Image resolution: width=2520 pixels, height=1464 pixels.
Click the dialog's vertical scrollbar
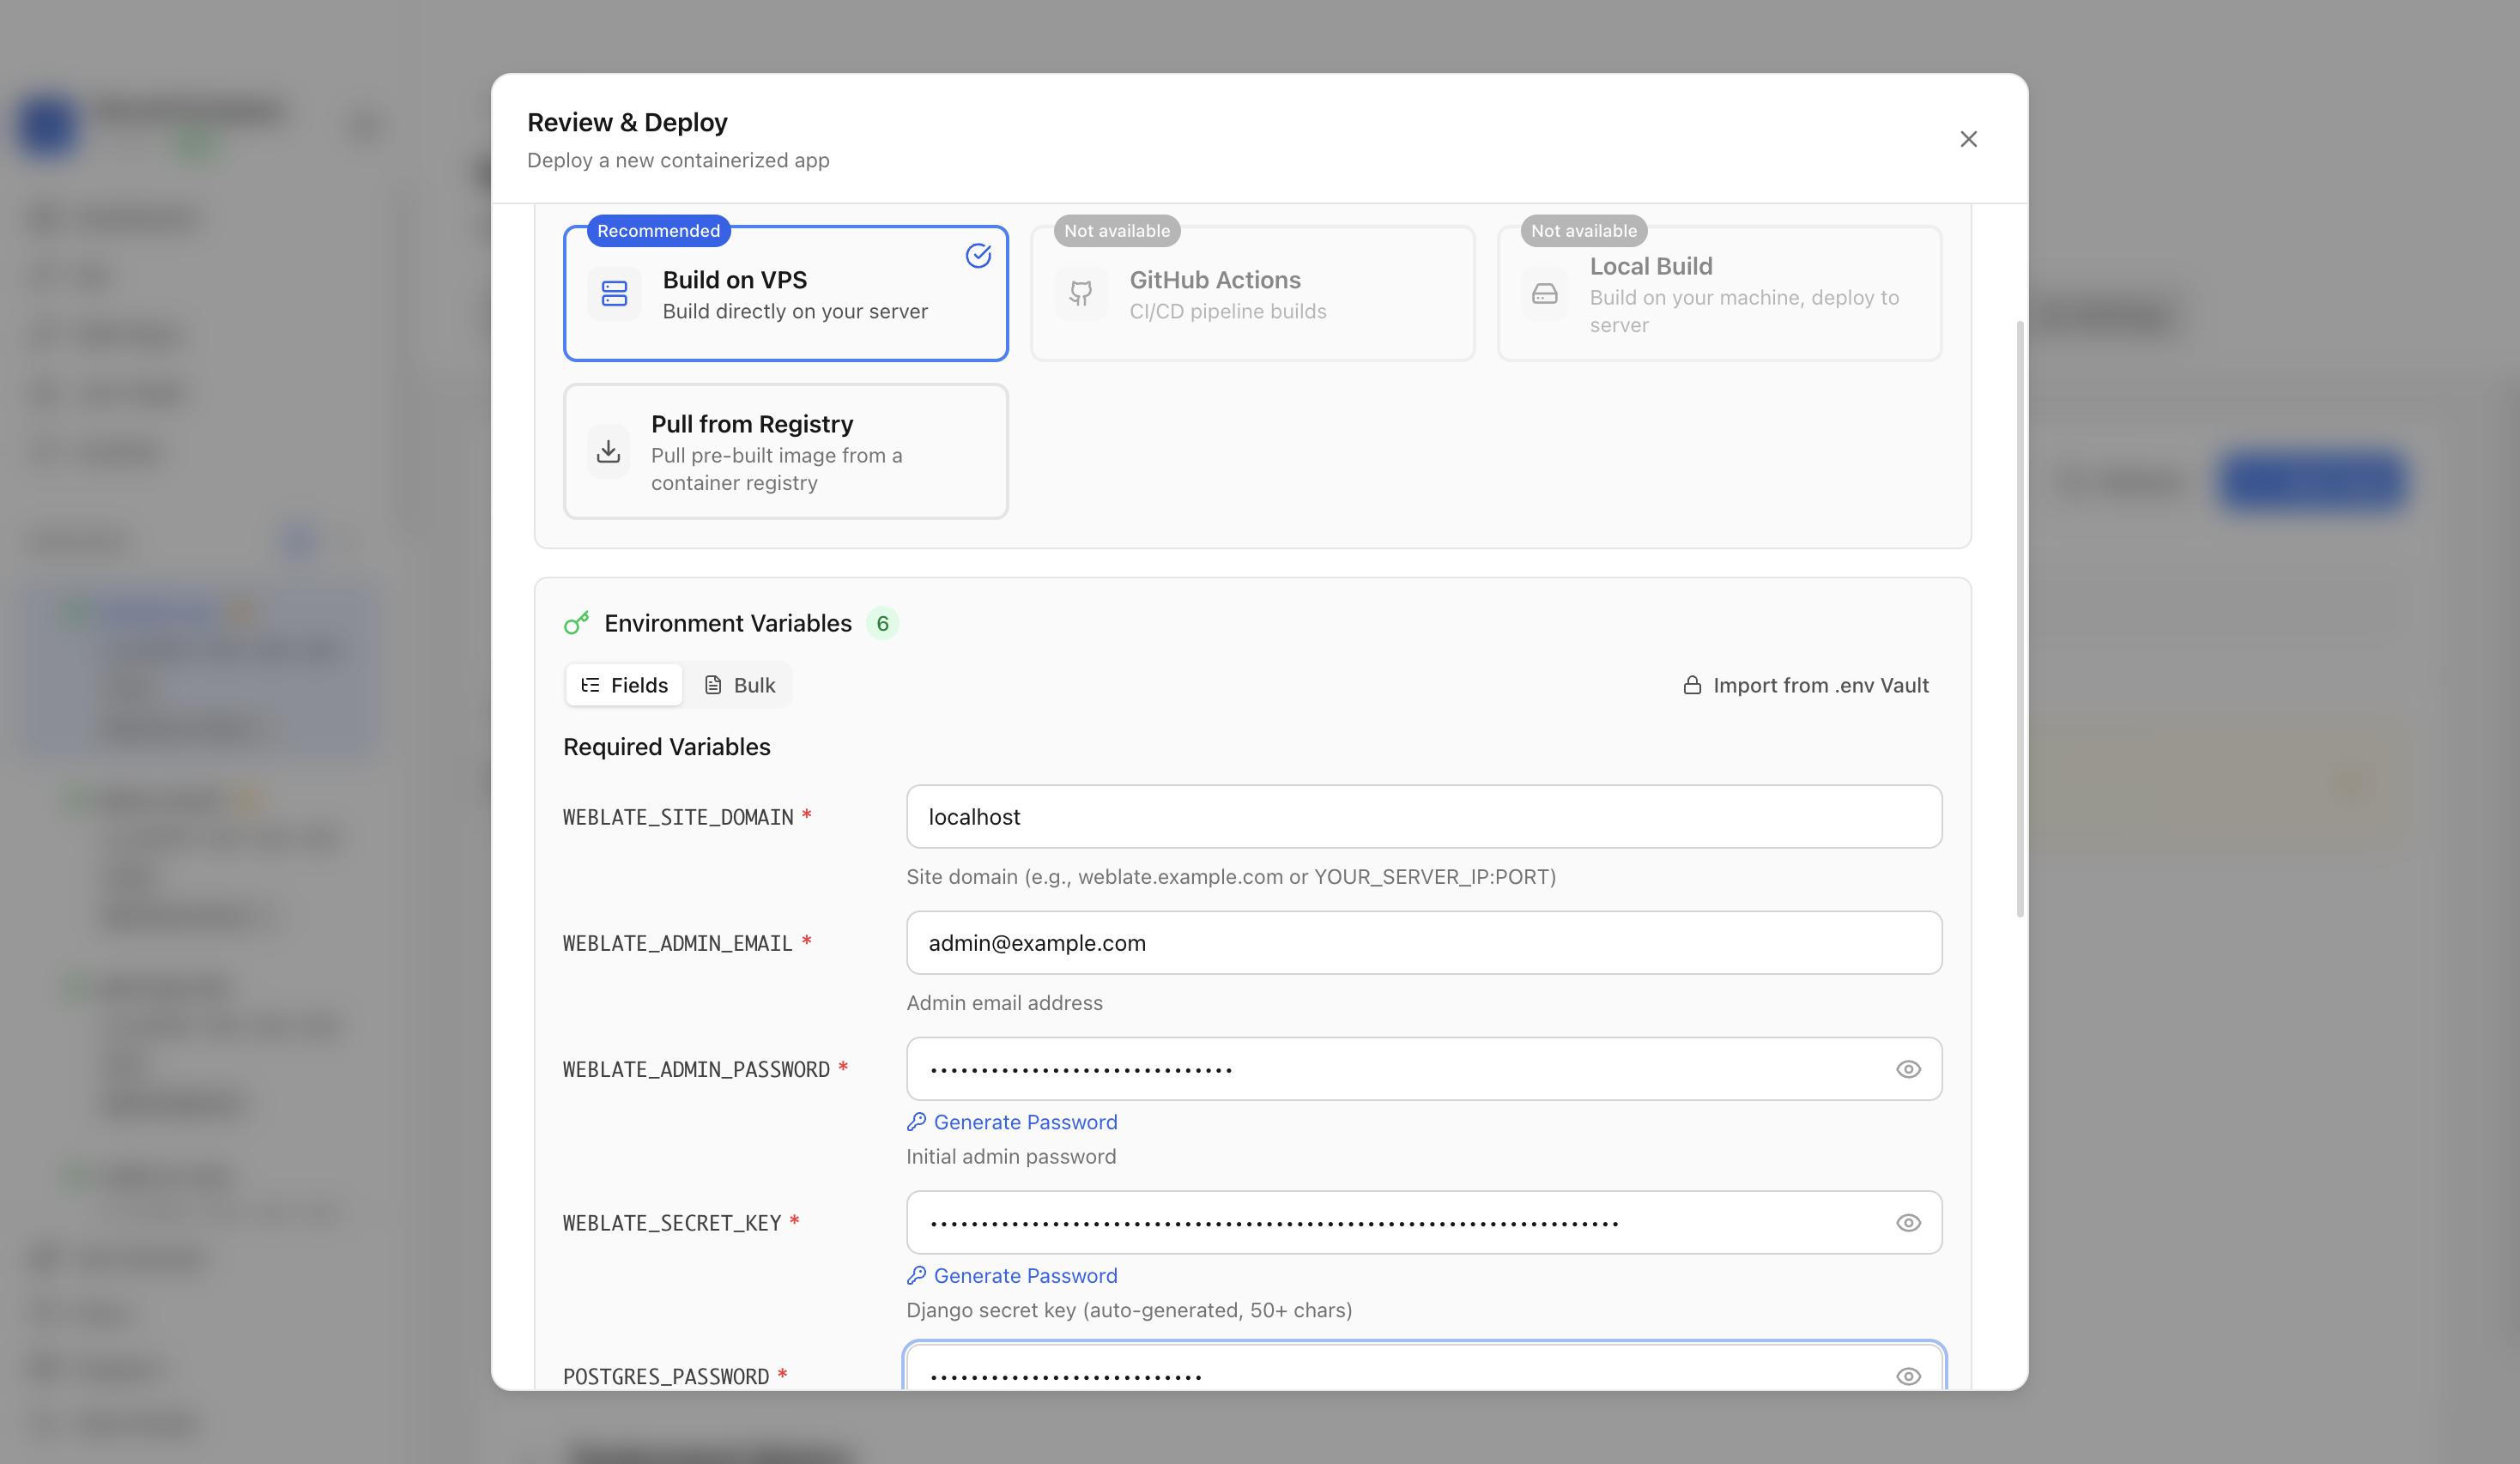coord(2020,618)
